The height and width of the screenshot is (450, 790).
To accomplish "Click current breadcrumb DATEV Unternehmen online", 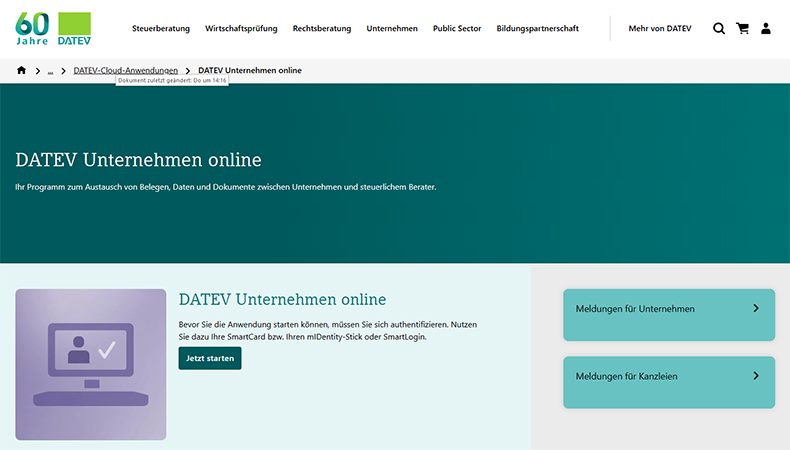I will point(250,71).
